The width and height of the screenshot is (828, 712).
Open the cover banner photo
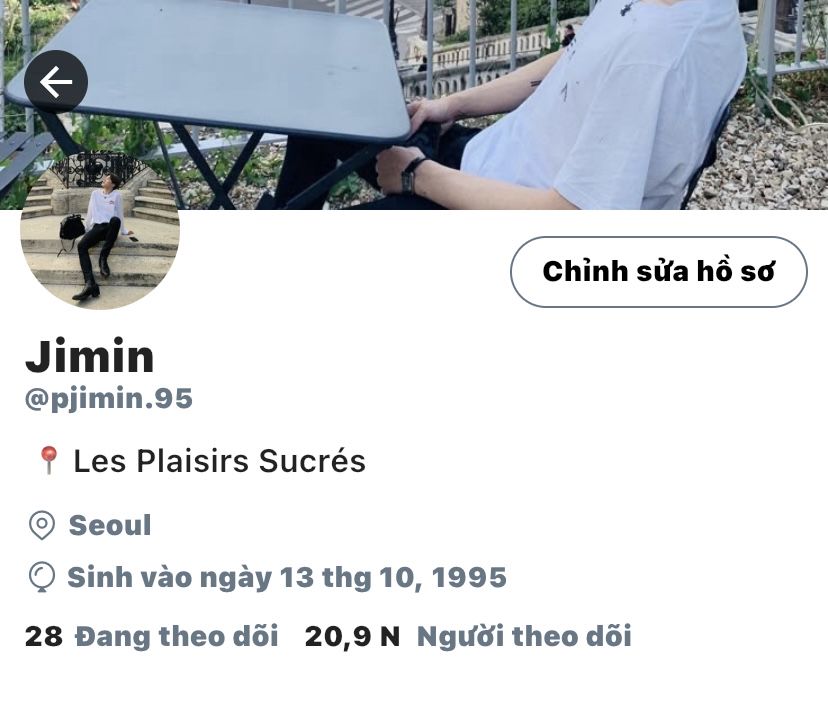414,105
